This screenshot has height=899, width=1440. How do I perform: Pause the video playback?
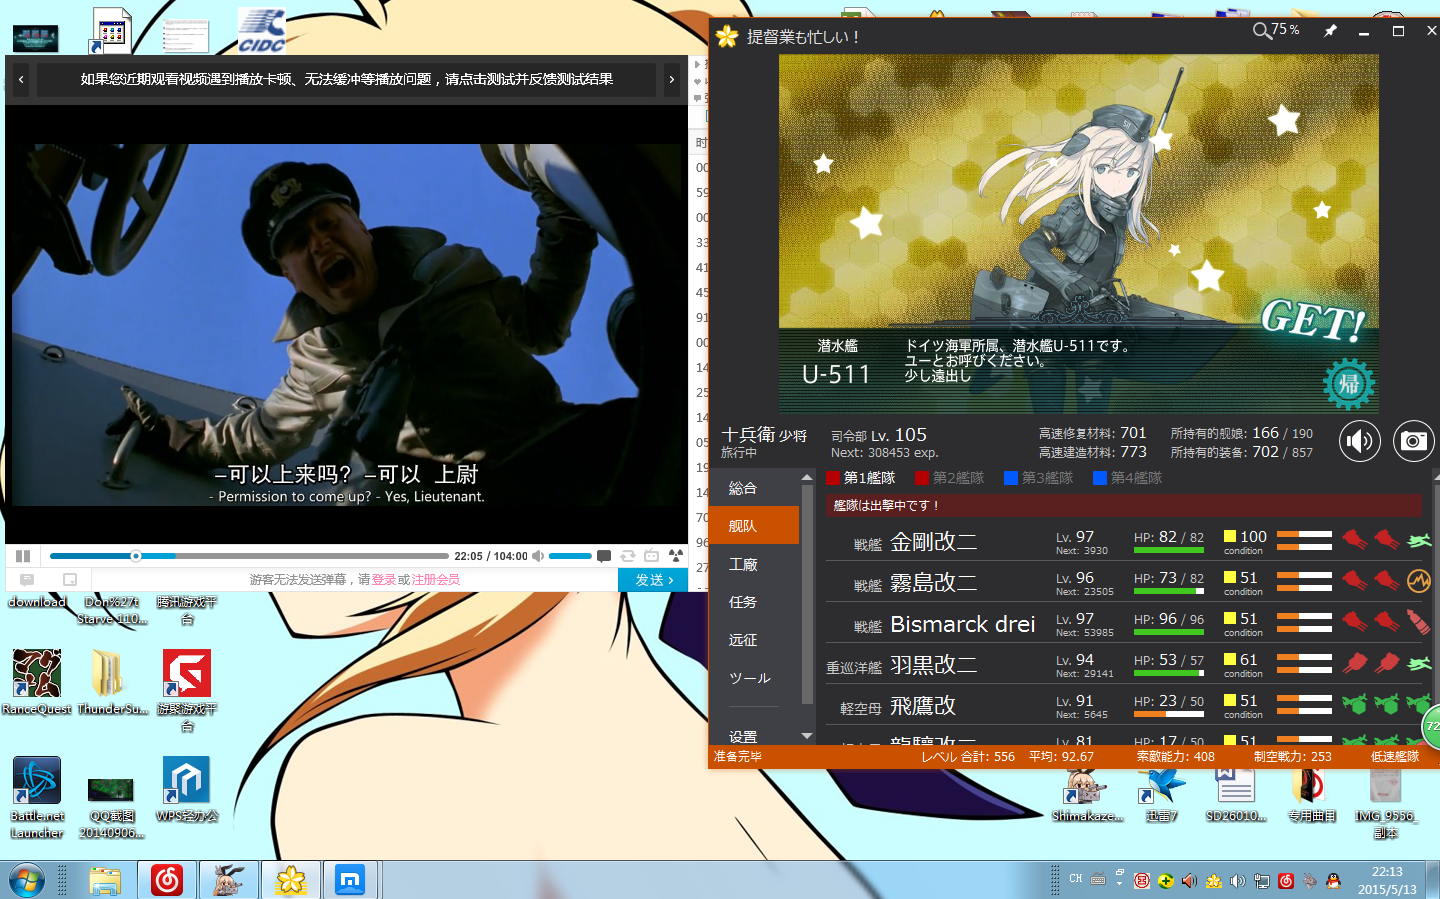(x=23, y=556)
